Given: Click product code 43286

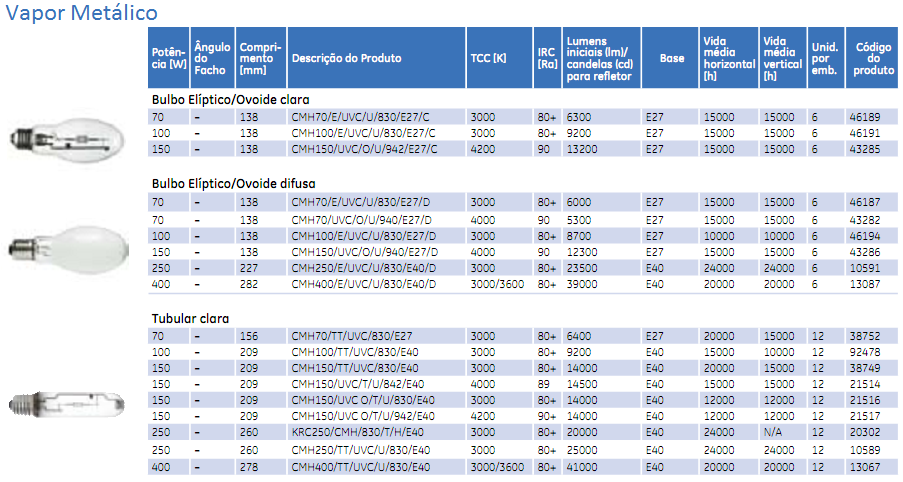Looking at the screenshot, I should coord(864,252).
